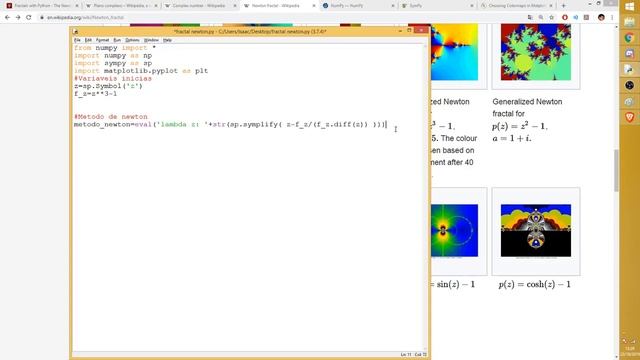Open a new browser tab
640x360 pixels.
click(x=564, y=6)
